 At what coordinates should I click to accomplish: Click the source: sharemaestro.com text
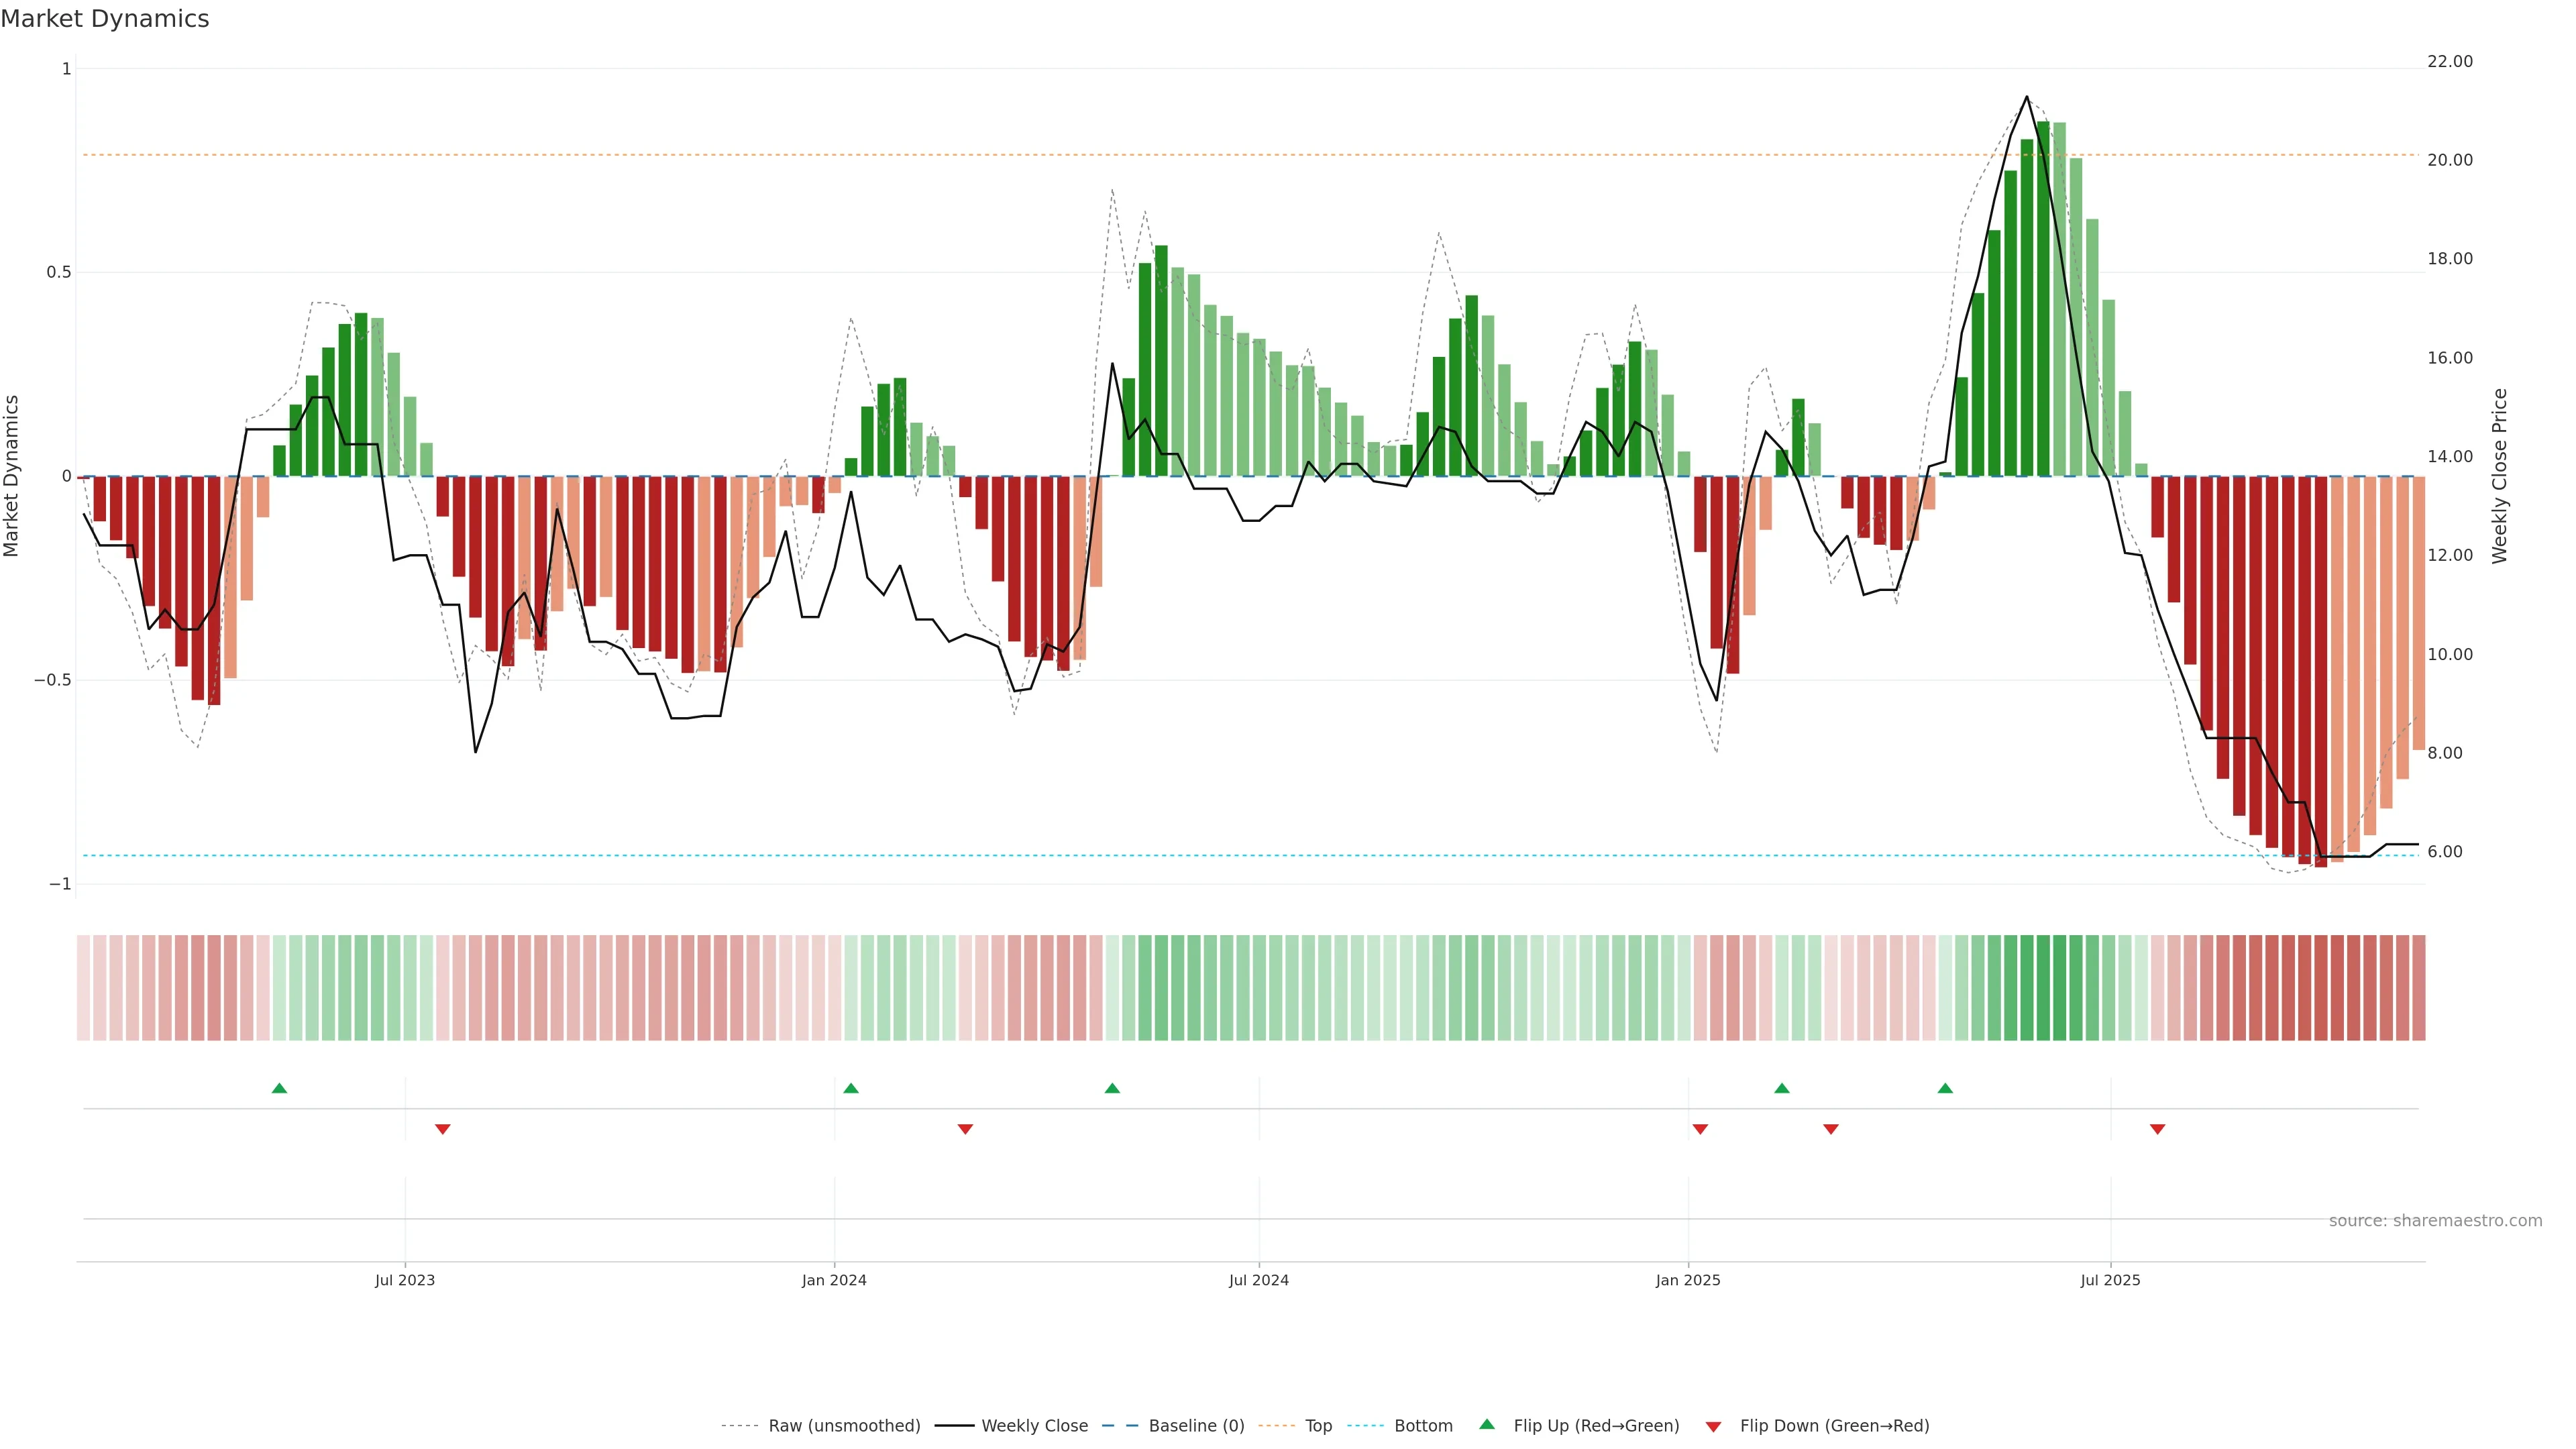pos(2435,1221)
